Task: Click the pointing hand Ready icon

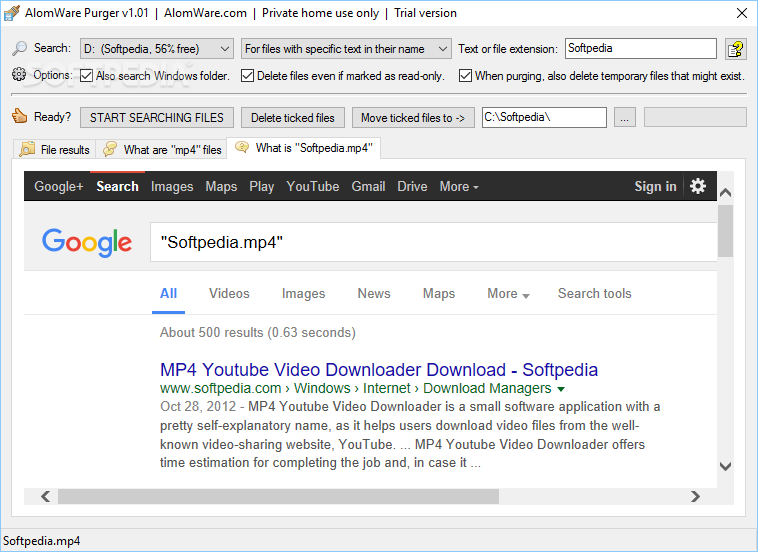Action: click(x=19, y=116)
